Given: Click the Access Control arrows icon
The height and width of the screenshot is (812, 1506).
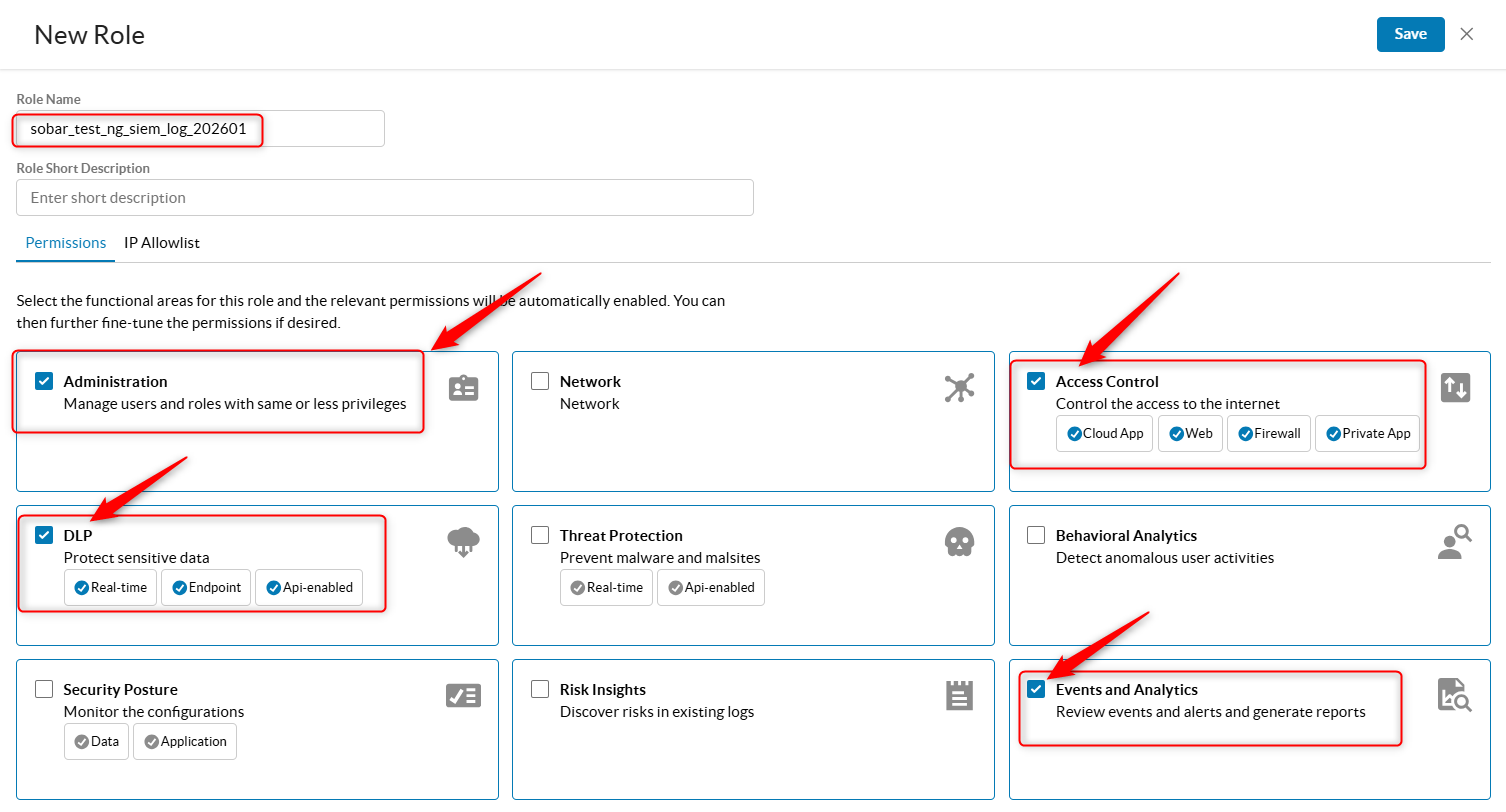Looking at the screenshot, I should coord(1455,387).
